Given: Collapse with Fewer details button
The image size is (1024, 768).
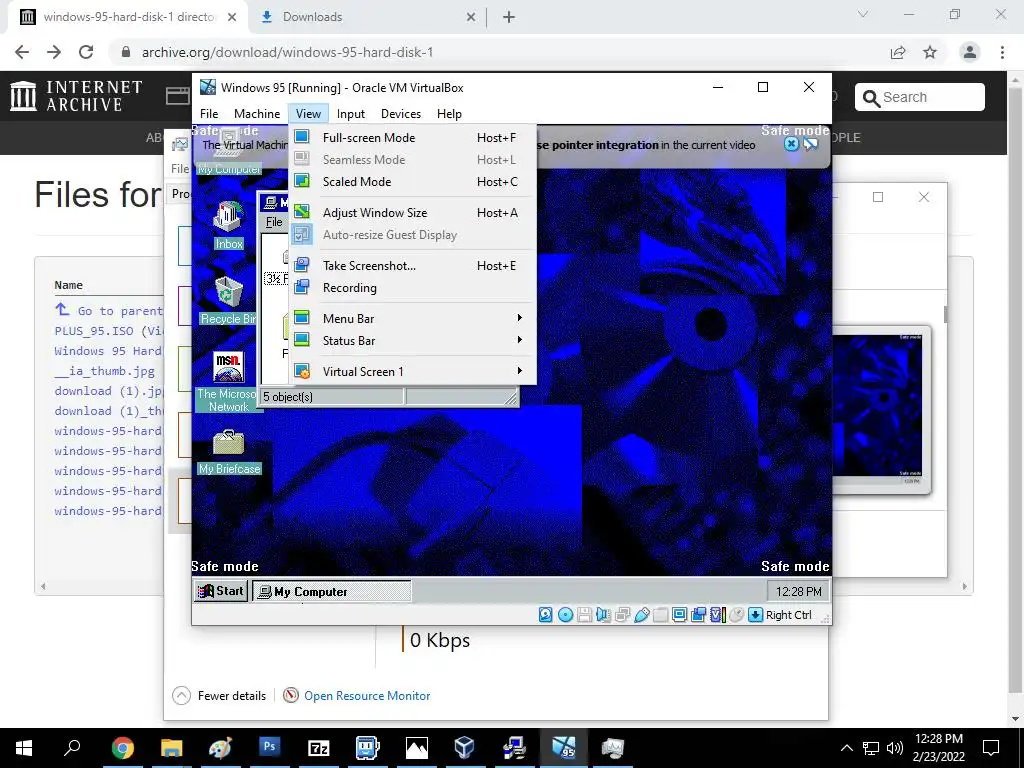Looking at the screenshot, I should click(x=219, y=696).
